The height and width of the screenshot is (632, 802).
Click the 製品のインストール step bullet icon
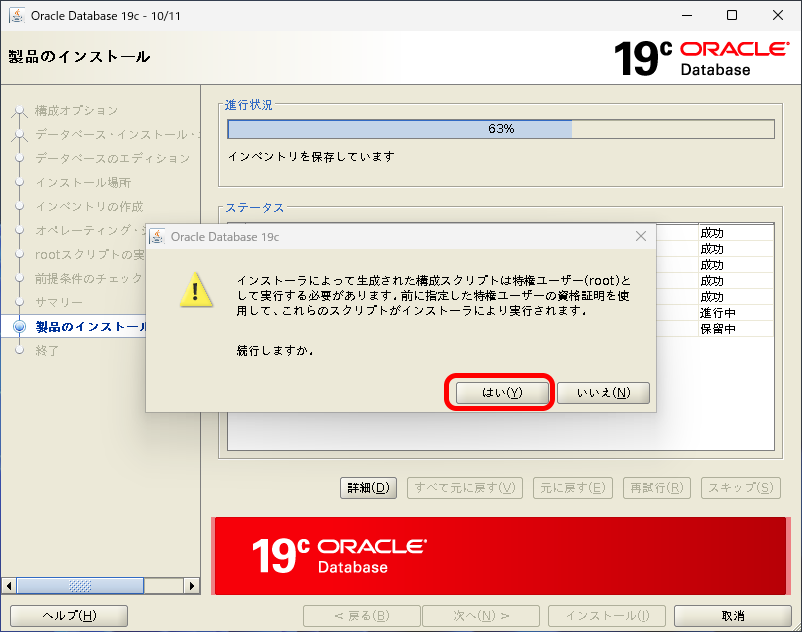[x=19, y=327]
